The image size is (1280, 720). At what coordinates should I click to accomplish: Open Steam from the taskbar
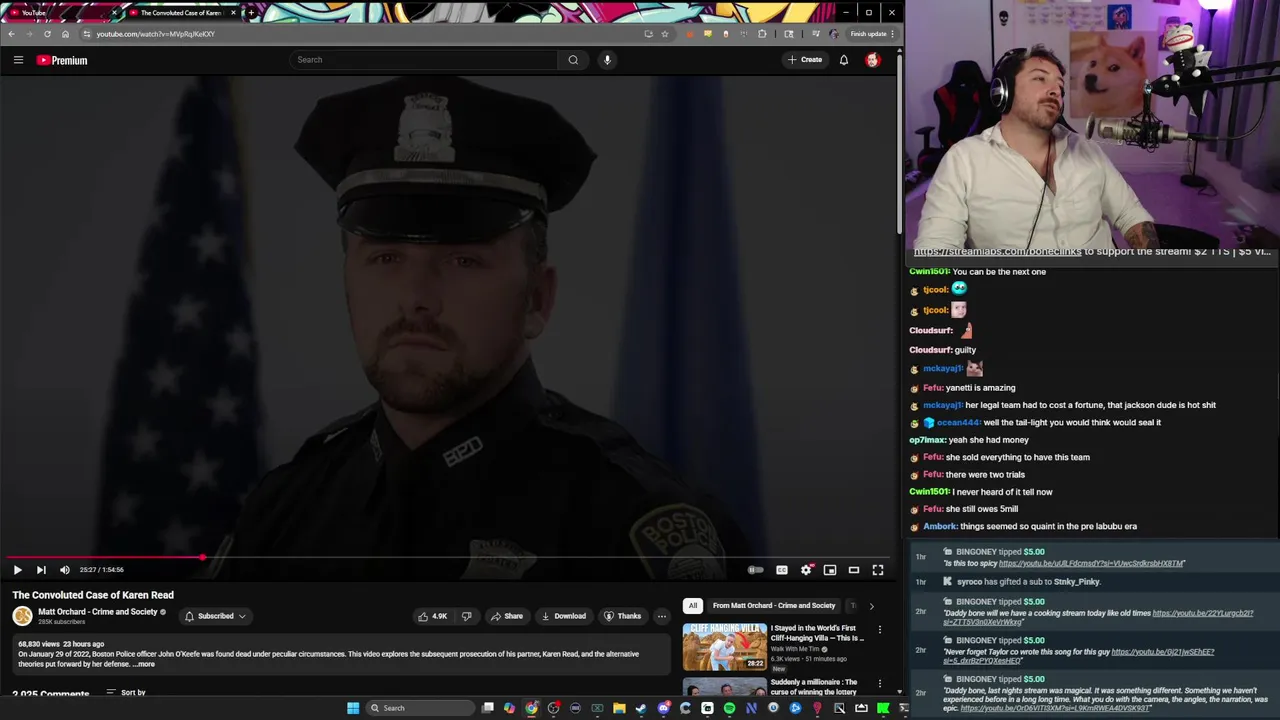pyautogui.click(x=641, y=708)
